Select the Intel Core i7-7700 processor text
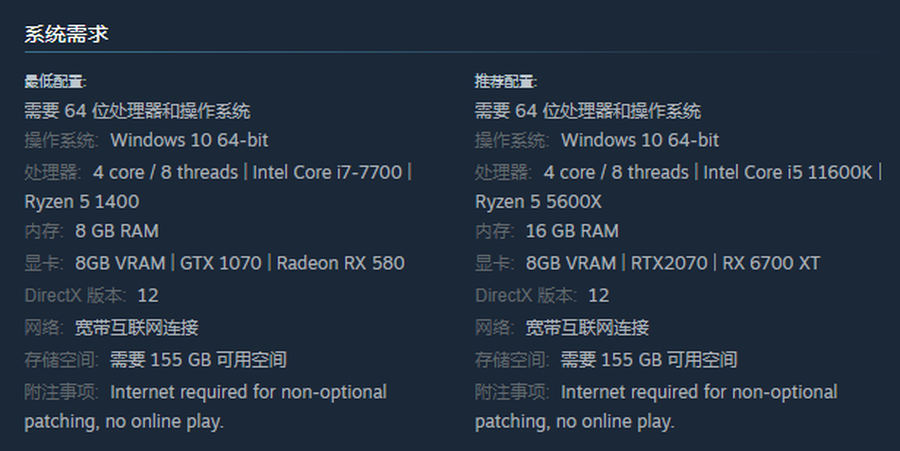The width and height of the screenshot is (900, 451). [327, 172]
